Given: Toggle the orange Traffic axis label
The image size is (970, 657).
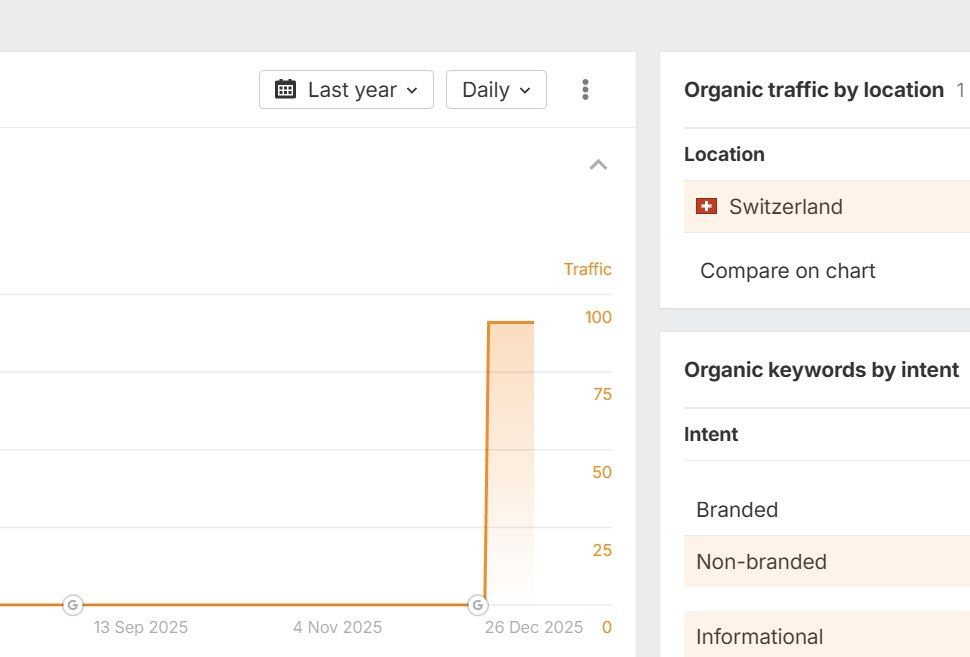Looking at the screenshot, I should point(587,269).
